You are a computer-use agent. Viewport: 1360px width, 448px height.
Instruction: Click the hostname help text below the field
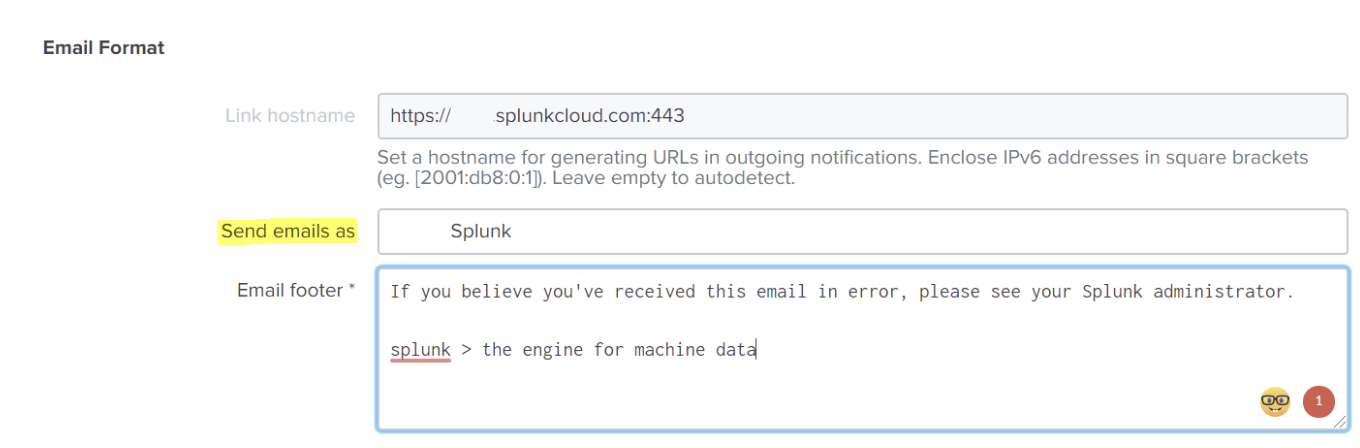(x=842, y=158)
